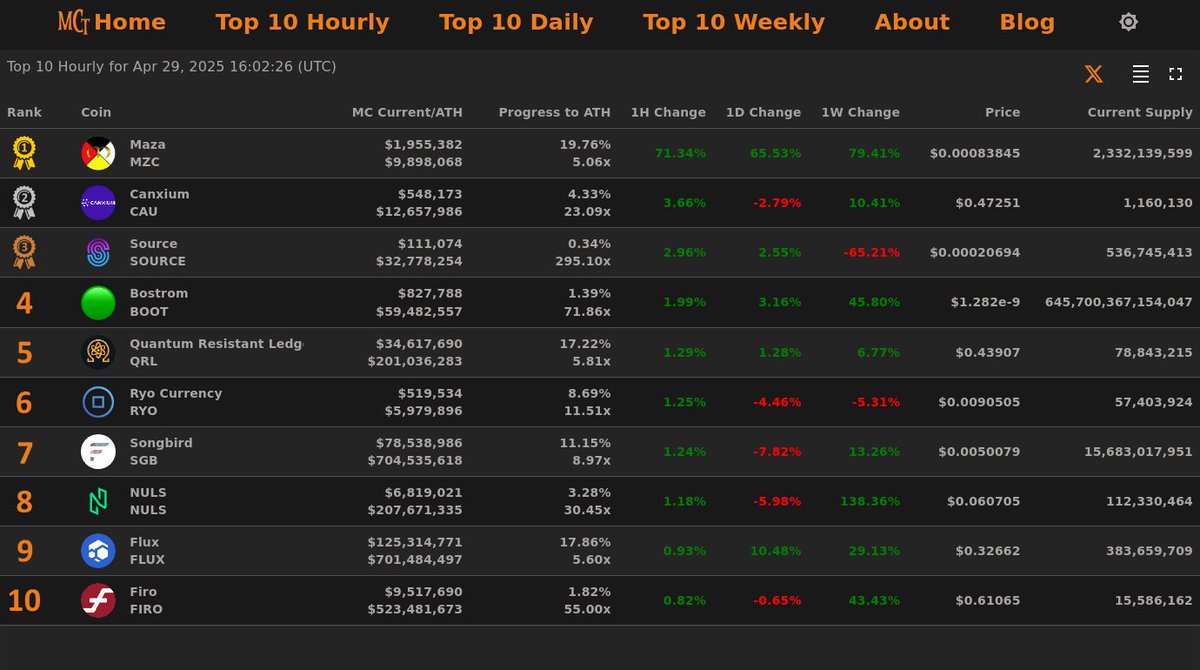Sort by Current Supply column header
This screenshot has height=670, width=1200.
tap(1140, 113)
